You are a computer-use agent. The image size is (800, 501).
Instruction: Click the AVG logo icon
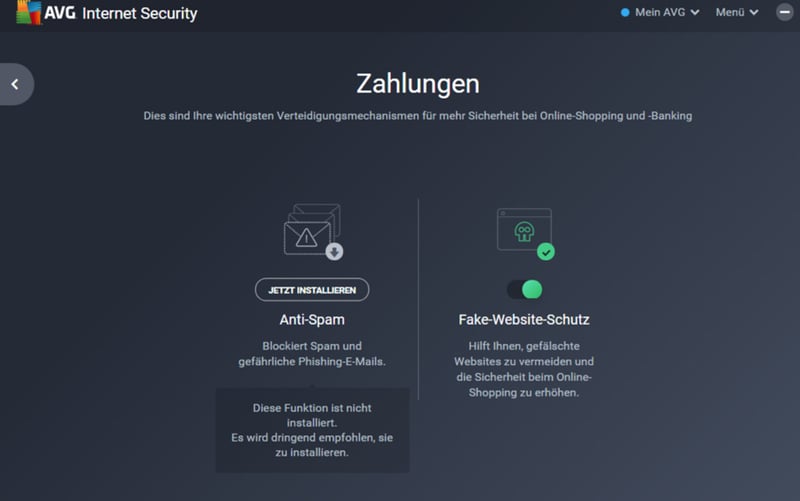point(29,12)
